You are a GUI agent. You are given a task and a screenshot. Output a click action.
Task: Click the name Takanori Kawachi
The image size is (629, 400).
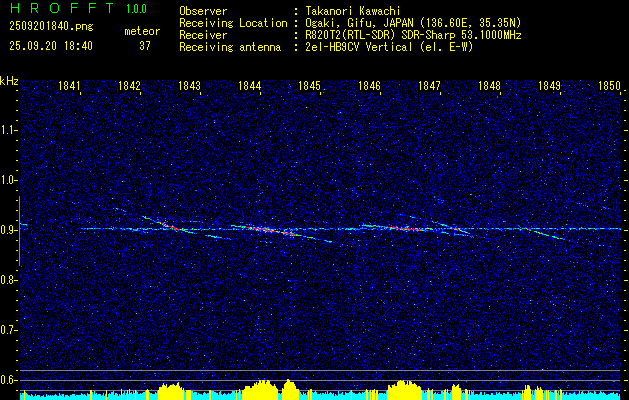[352, 11]
